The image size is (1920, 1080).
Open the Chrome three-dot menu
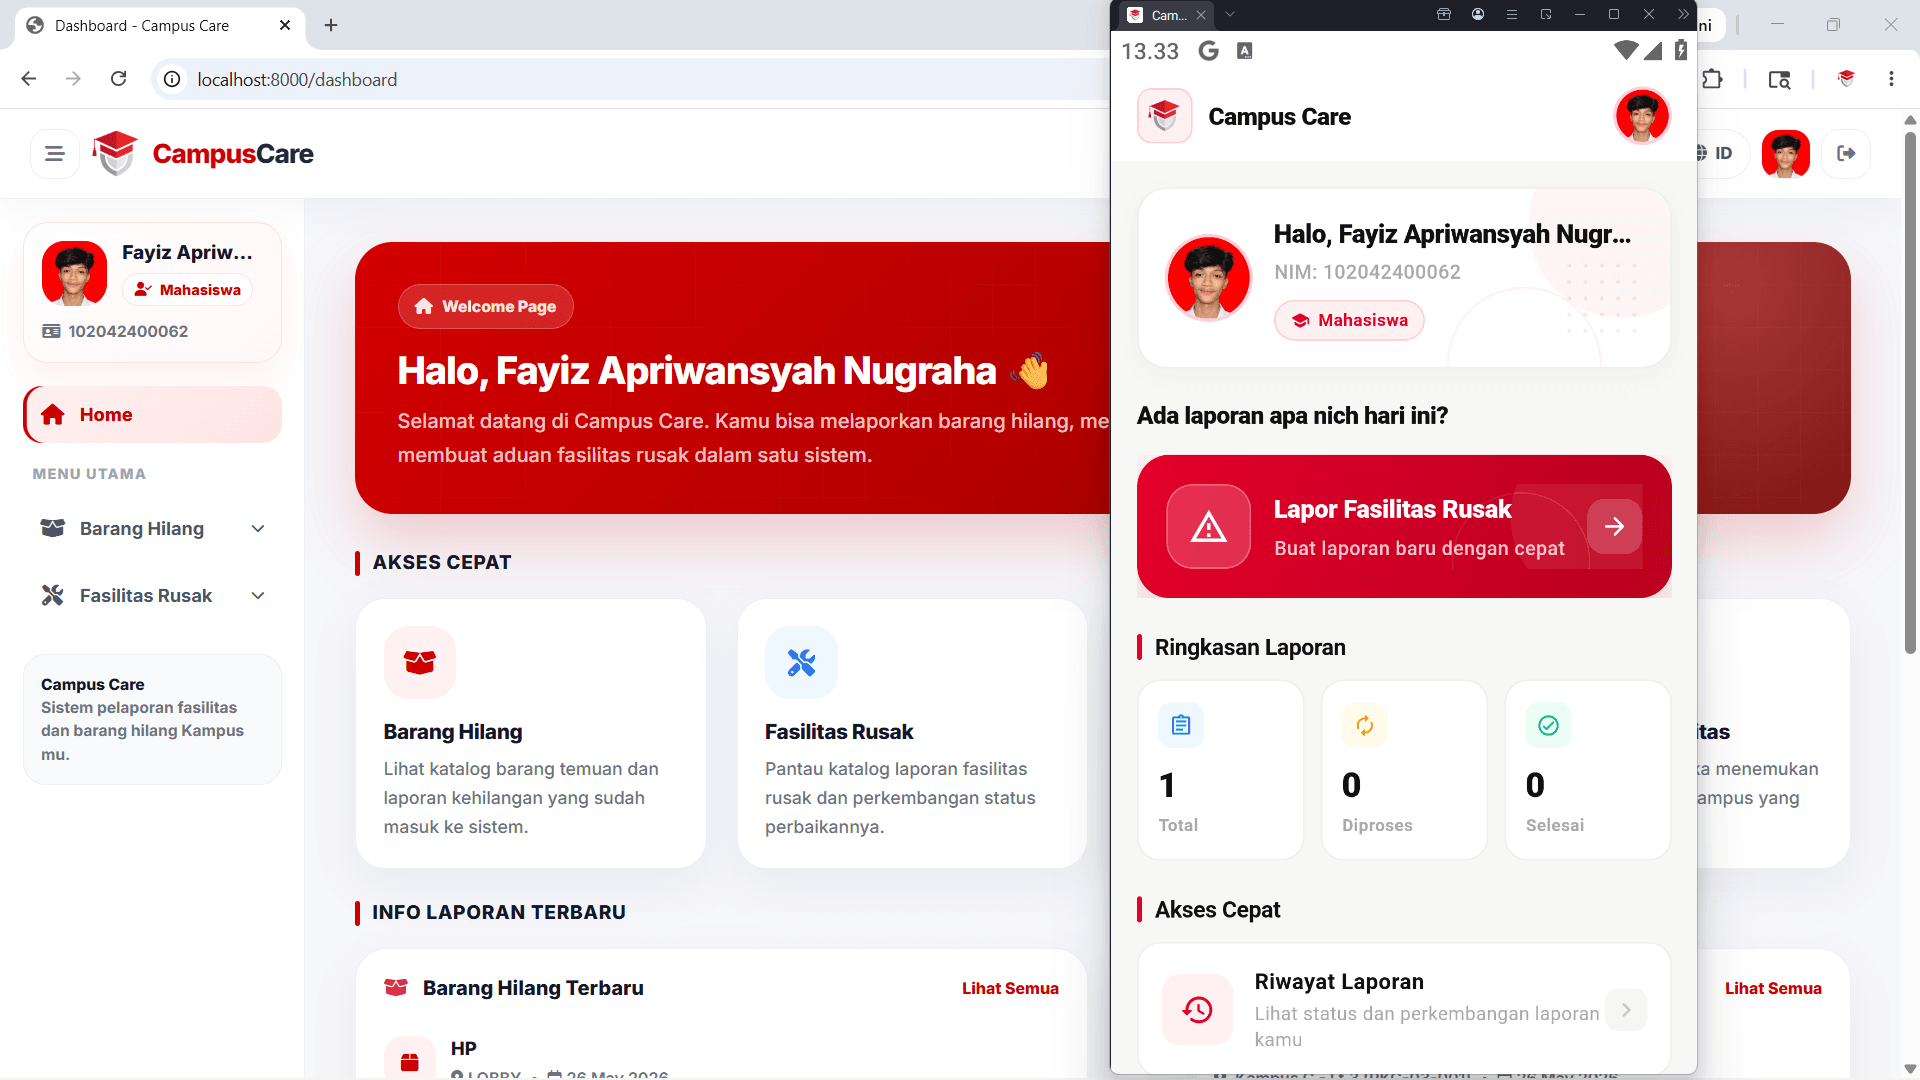(x=1891, y=79)
